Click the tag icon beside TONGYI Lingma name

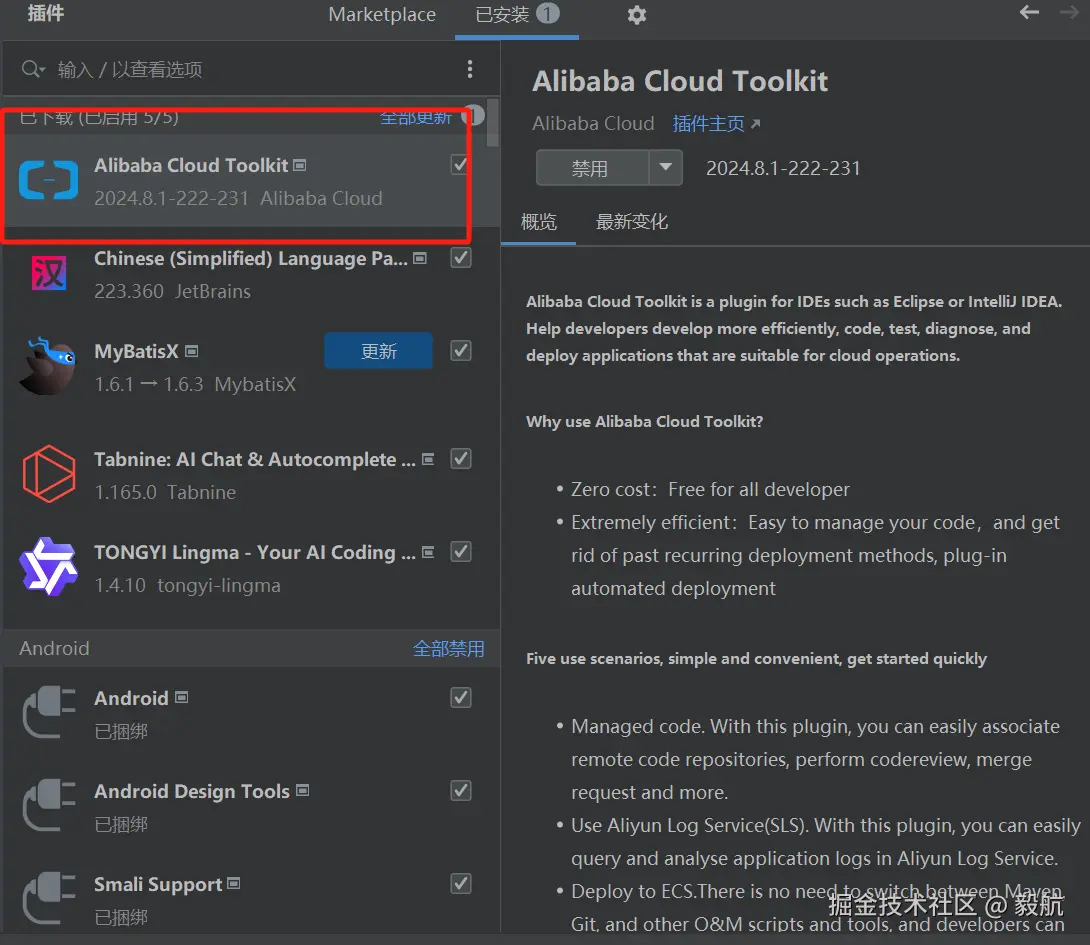click(x=428, y=552)
